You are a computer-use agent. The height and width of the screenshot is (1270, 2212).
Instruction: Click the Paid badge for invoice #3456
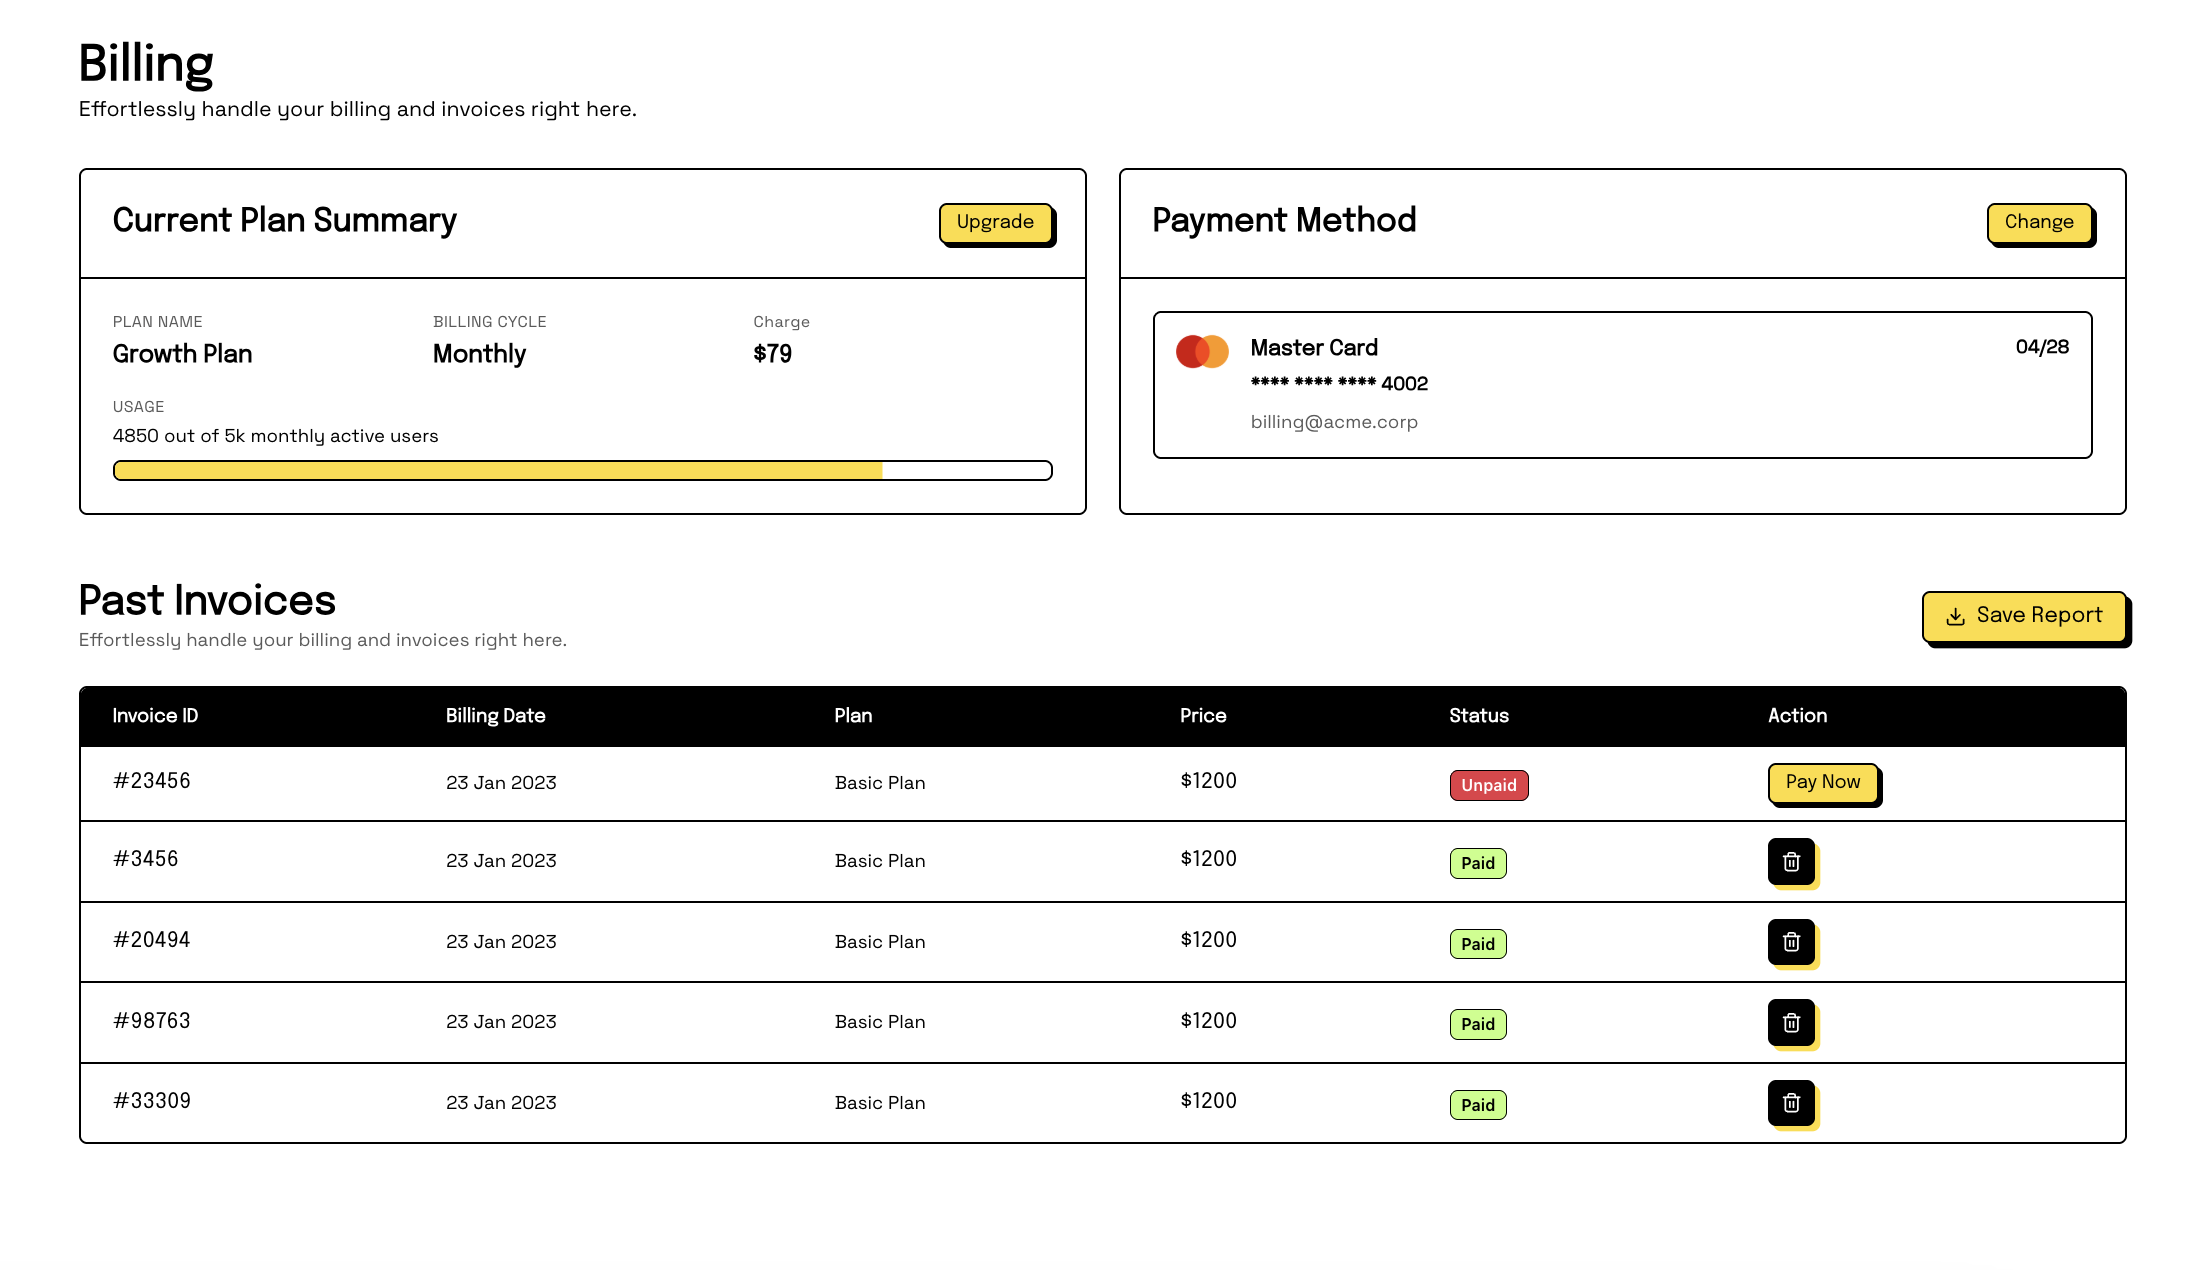point(1477,863)
